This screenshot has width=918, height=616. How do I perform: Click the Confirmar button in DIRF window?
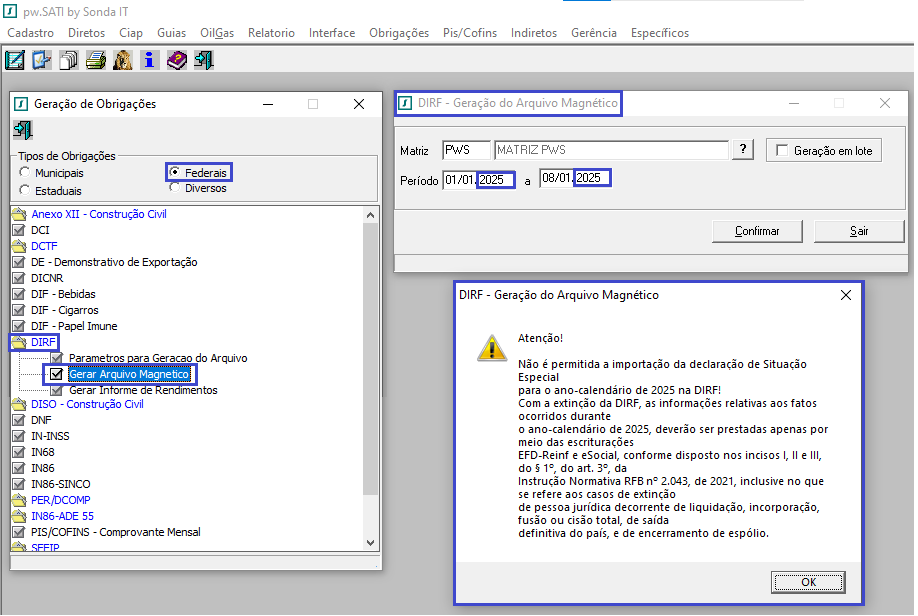(x=757, y=231)
